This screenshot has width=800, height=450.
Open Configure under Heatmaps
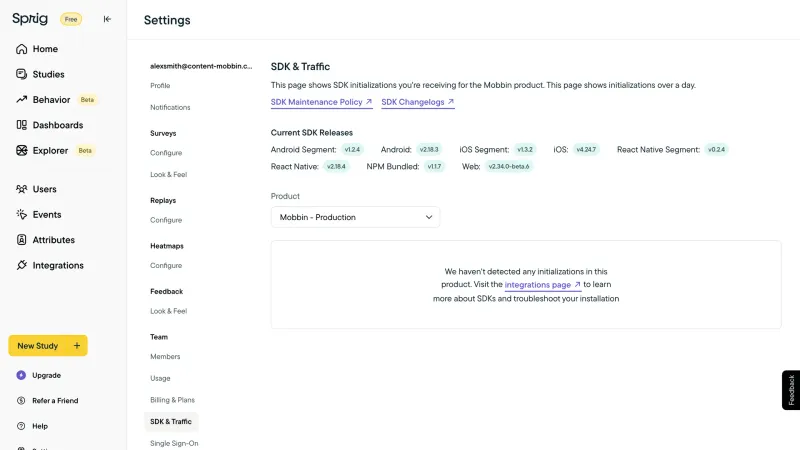click(166, 265)
